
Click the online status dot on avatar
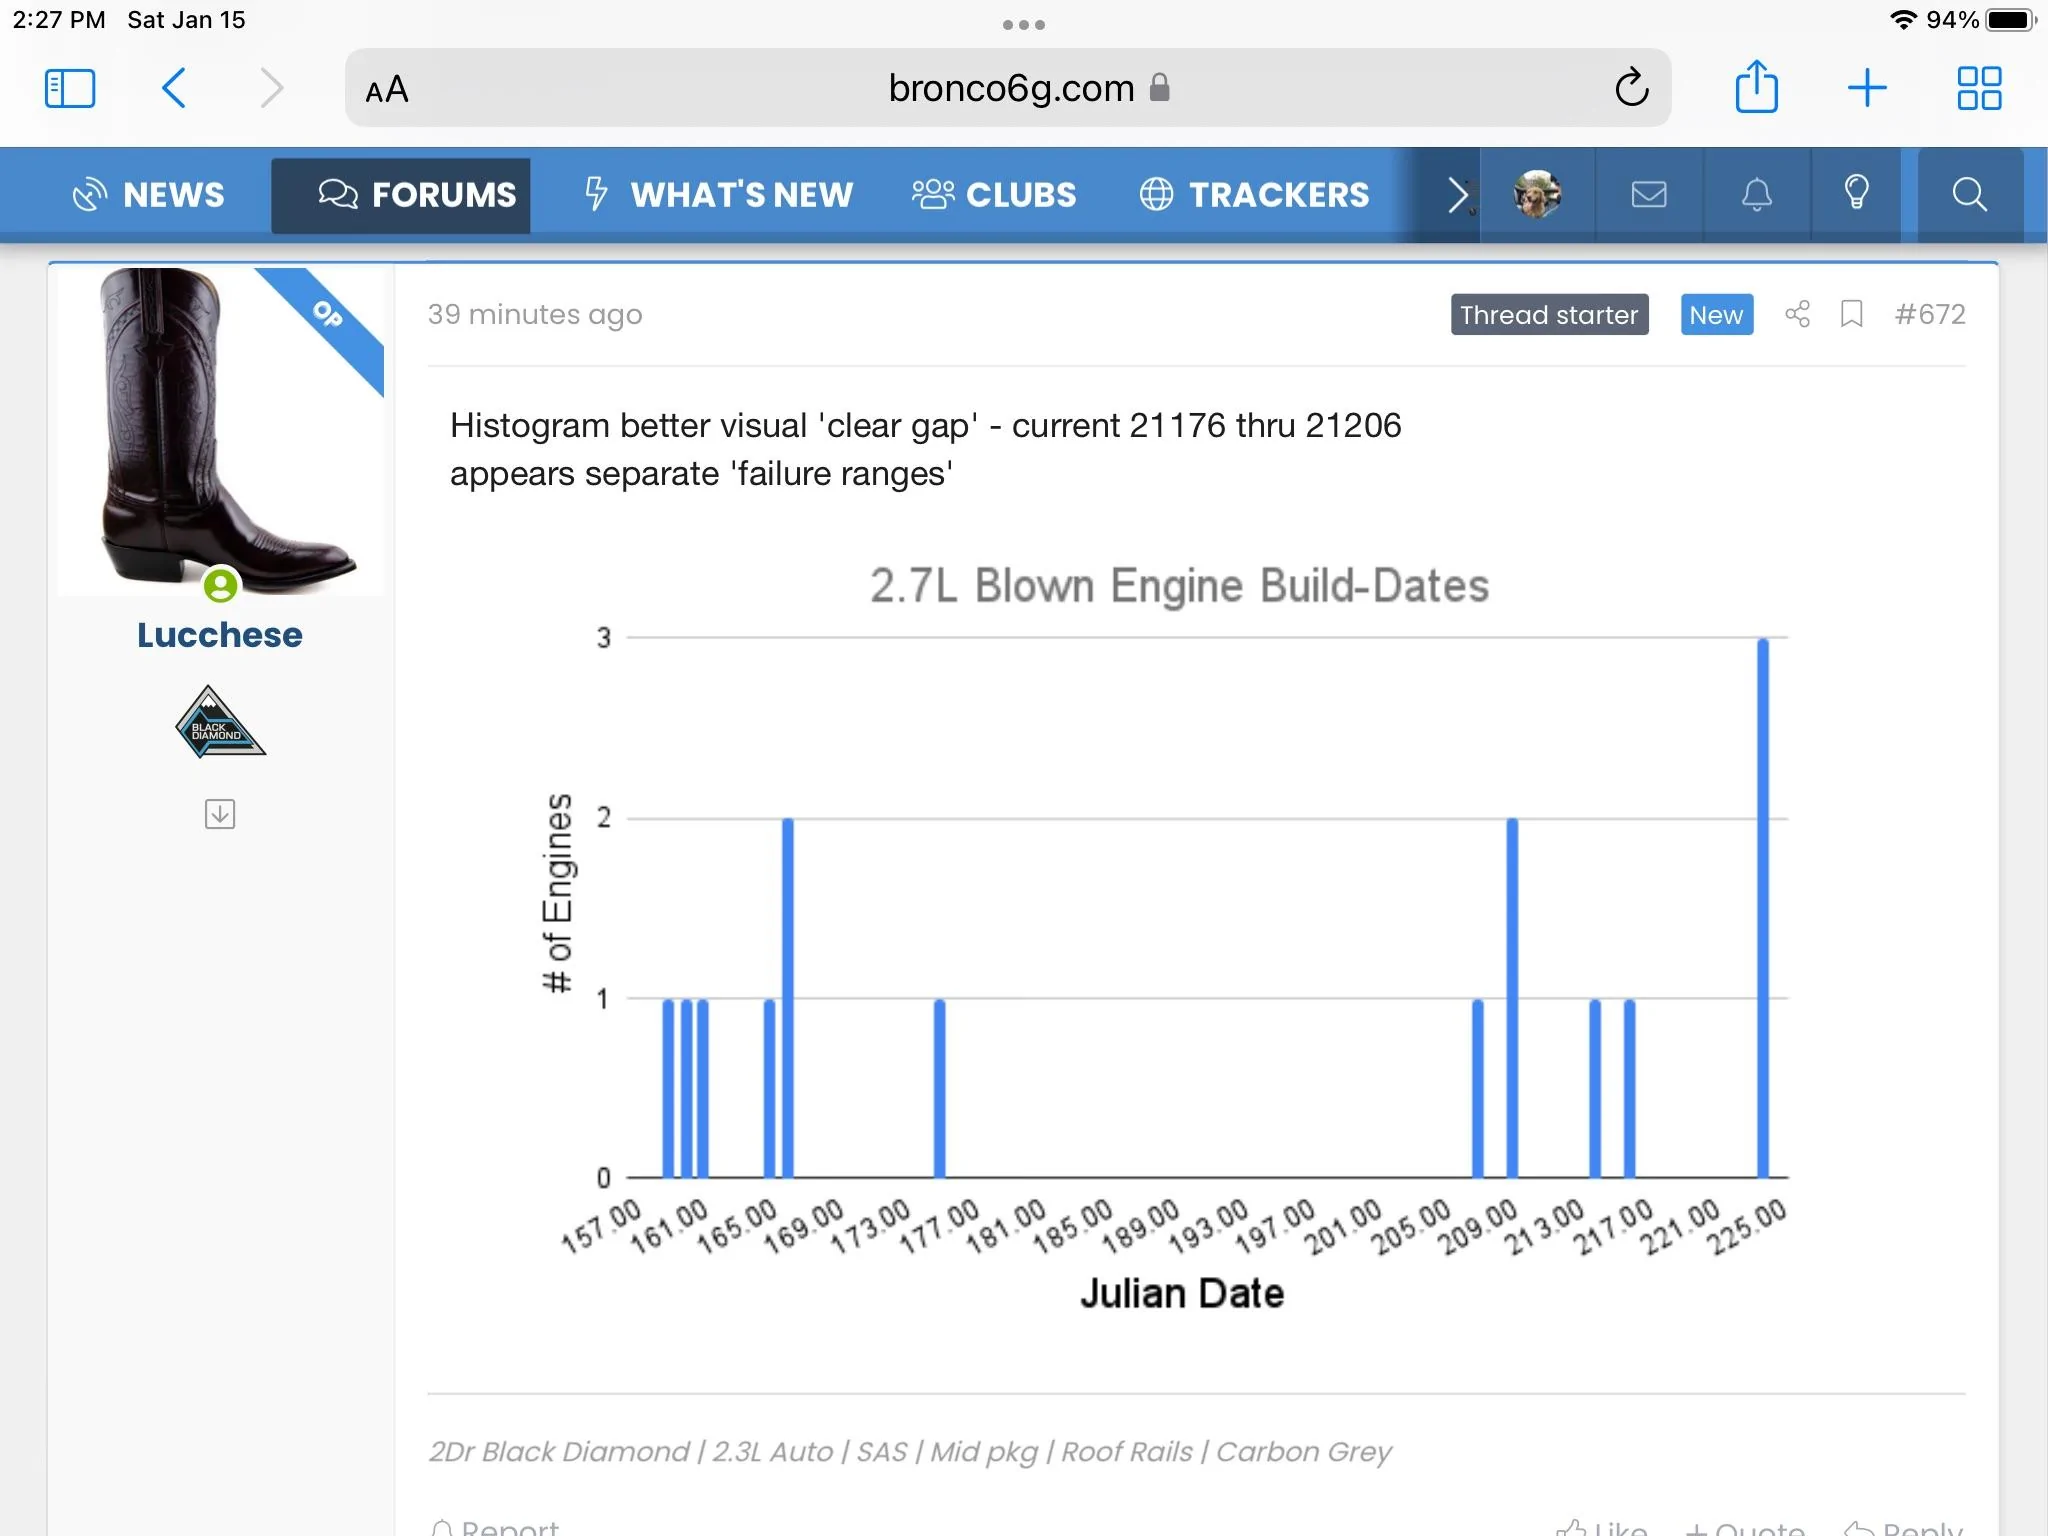(x=221, y=585)
